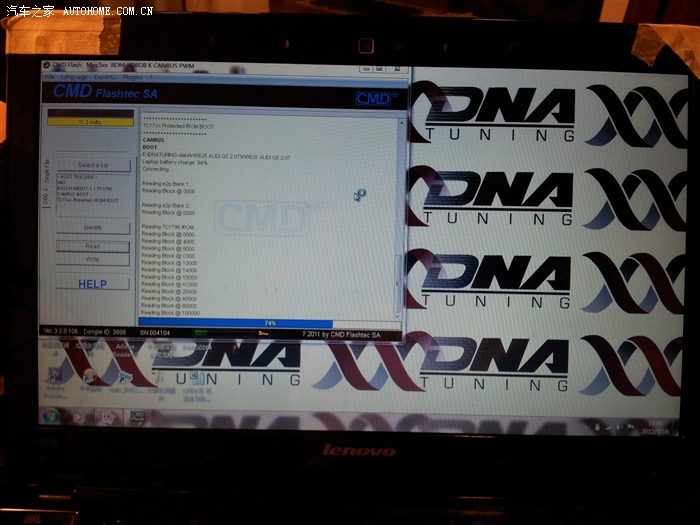Open the media player taskbar icon
This screenshot has height=525, width=700.
coord(79,417)
